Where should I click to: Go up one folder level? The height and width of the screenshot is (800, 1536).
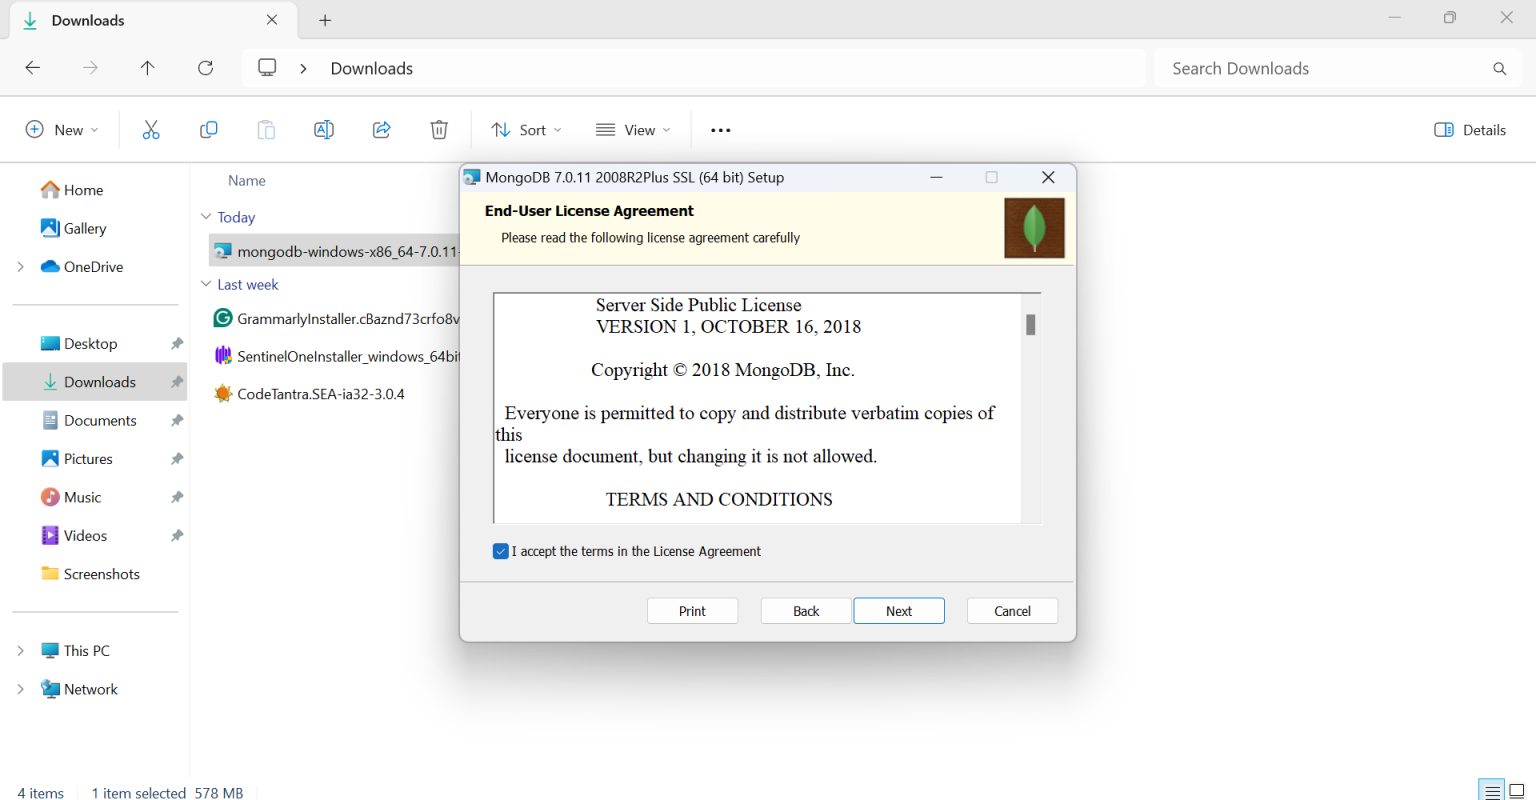coord(147,68)
